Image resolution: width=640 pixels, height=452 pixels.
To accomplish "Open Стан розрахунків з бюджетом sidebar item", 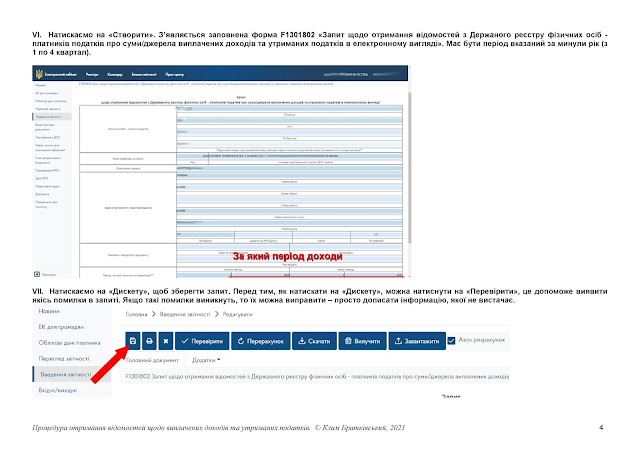I will [48, 160].
